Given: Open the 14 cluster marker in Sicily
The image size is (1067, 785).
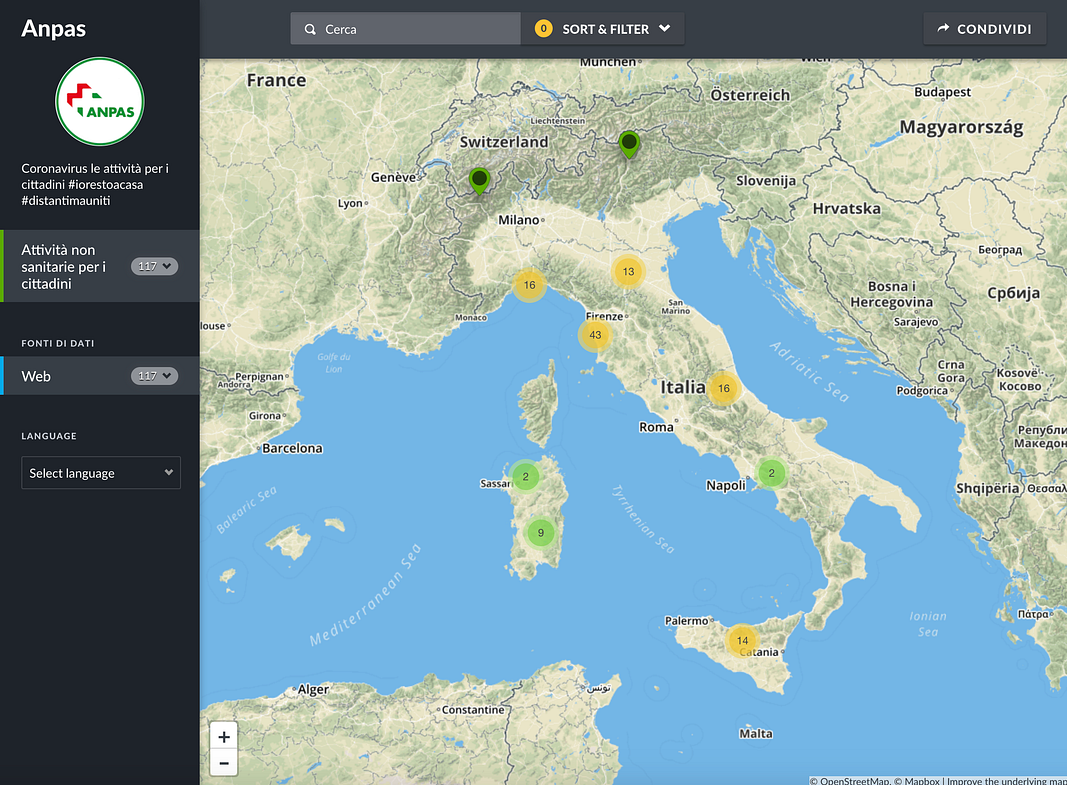Looking at the screenshot, I should 741,640.
